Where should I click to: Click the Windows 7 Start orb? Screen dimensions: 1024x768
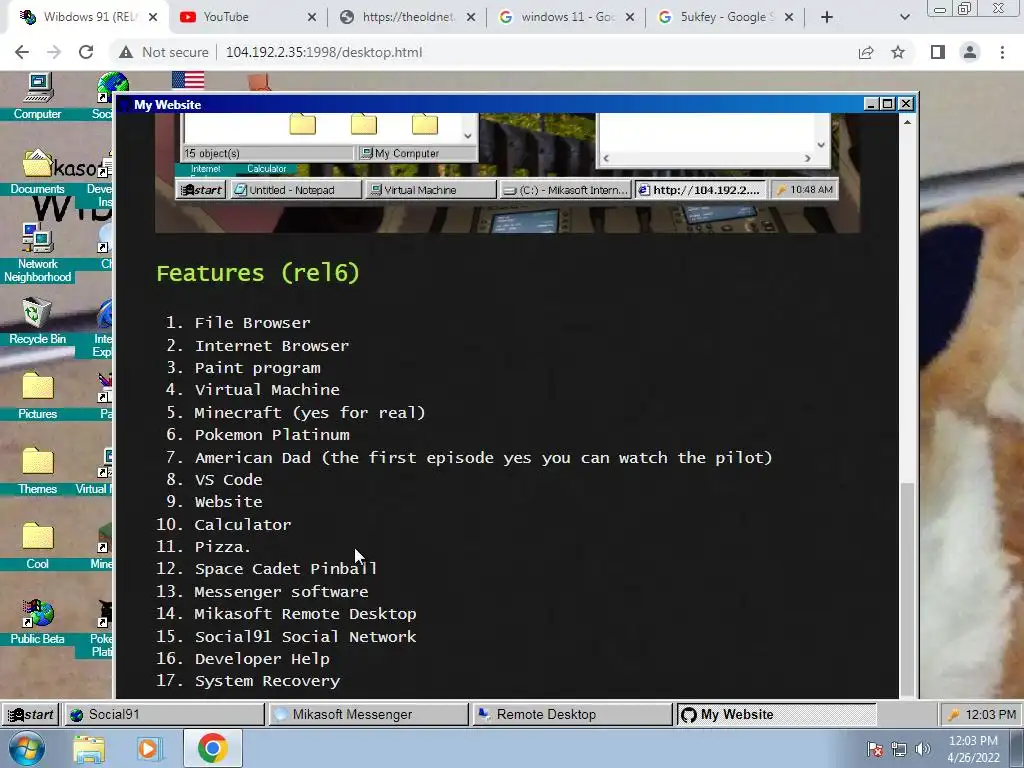pos(27,749)
